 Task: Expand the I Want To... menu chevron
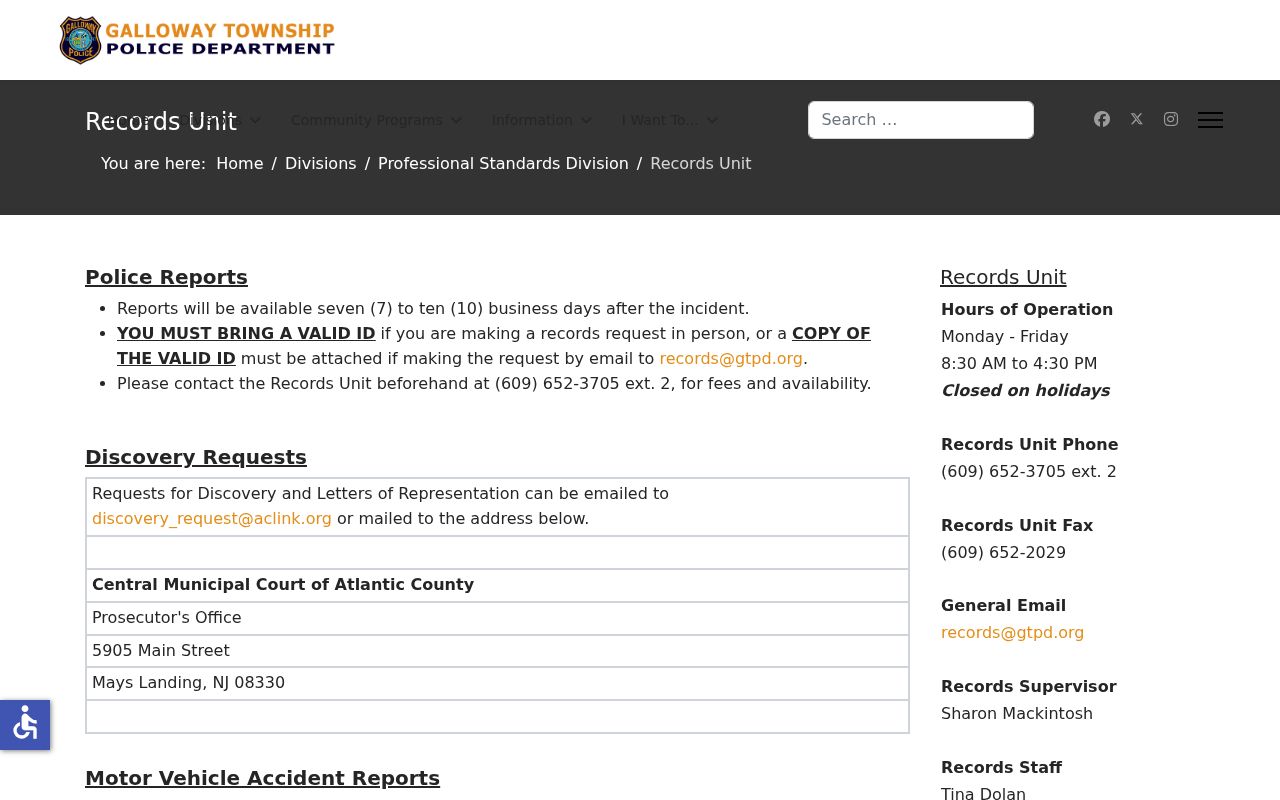point(712,120)
